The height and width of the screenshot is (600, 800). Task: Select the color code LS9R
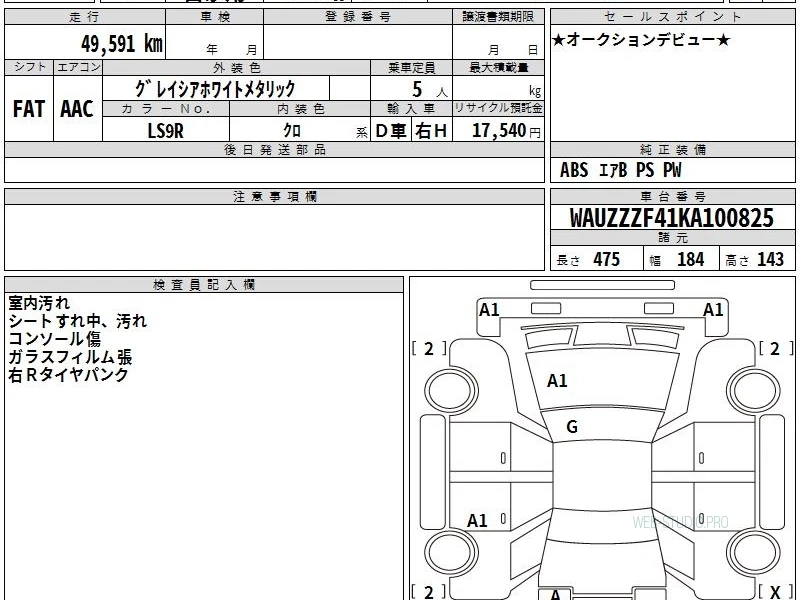pos(165,131)
